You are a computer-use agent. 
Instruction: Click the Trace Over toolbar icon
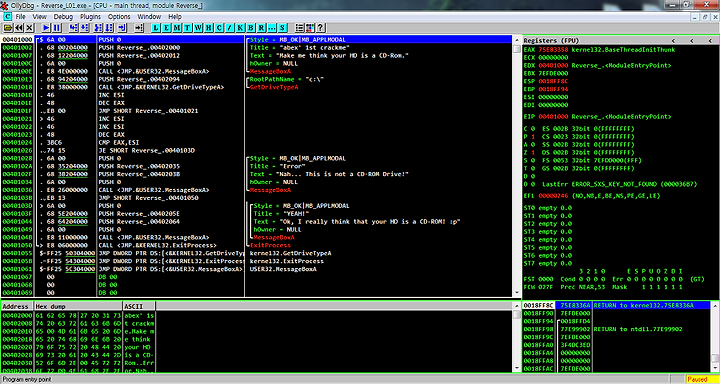109,28
